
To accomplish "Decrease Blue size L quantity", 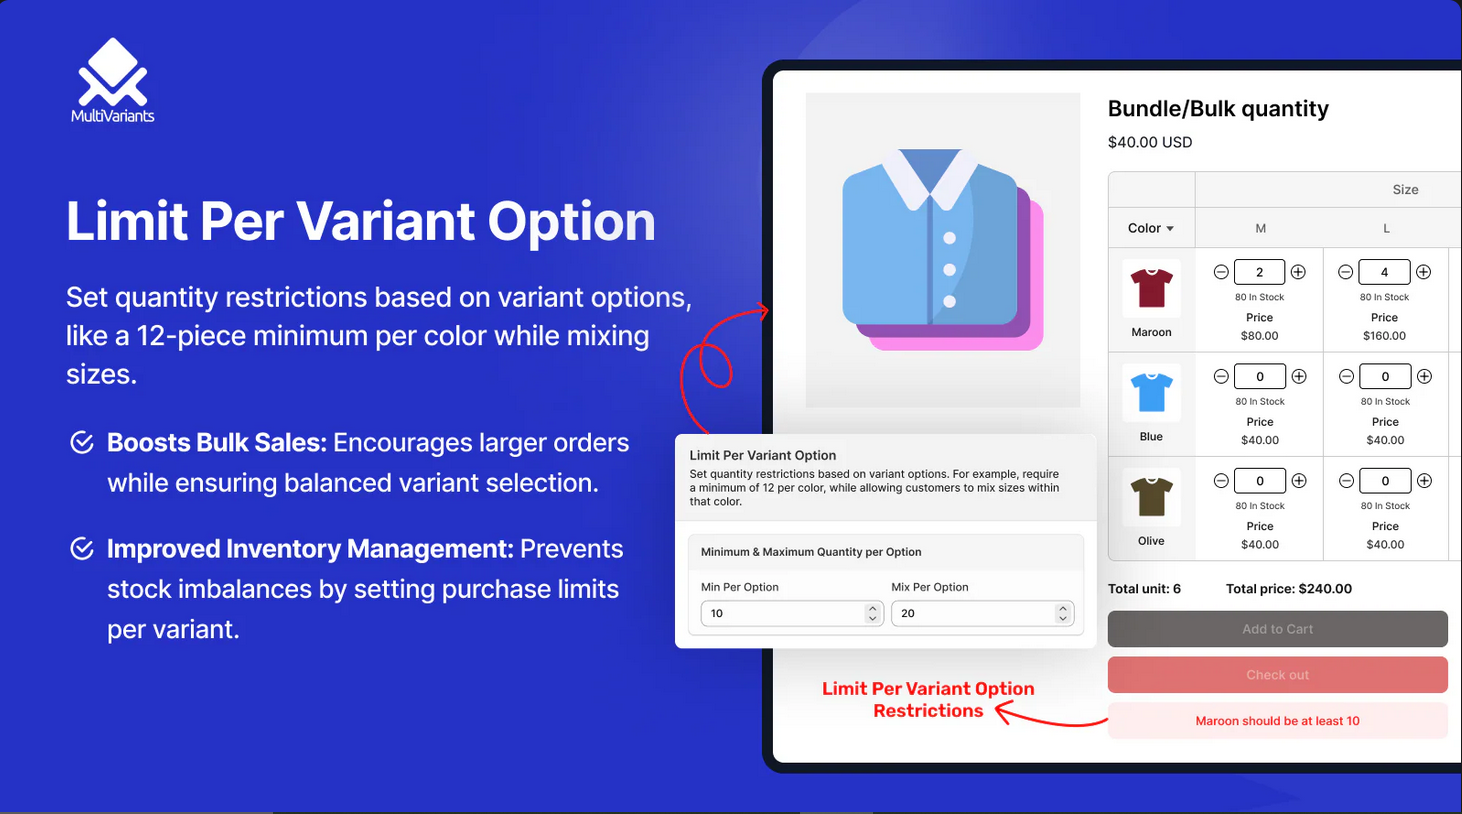I will click(x=1347, y=376).
